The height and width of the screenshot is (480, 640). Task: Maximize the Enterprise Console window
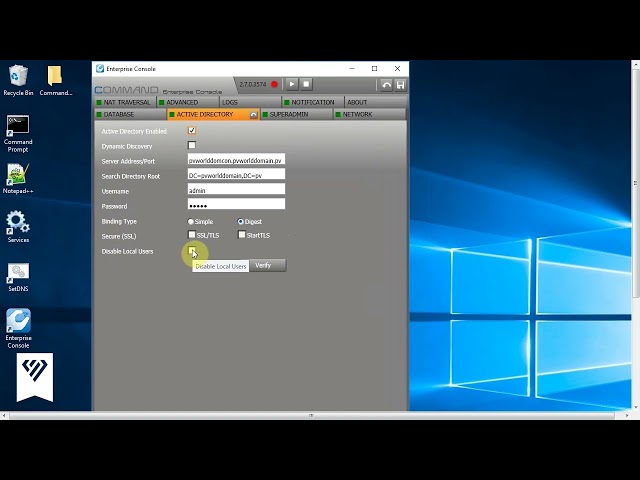pos(374,69)
